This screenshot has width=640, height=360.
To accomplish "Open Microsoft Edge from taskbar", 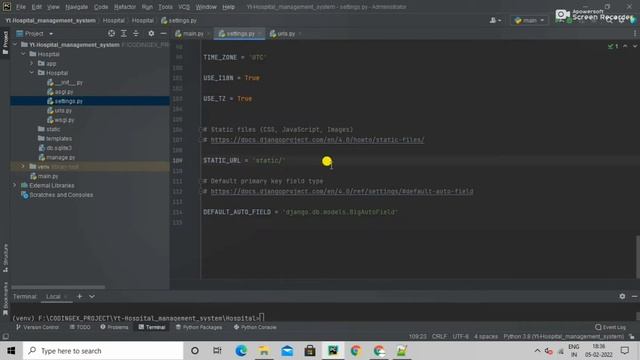I will click(x=241, y=351).
